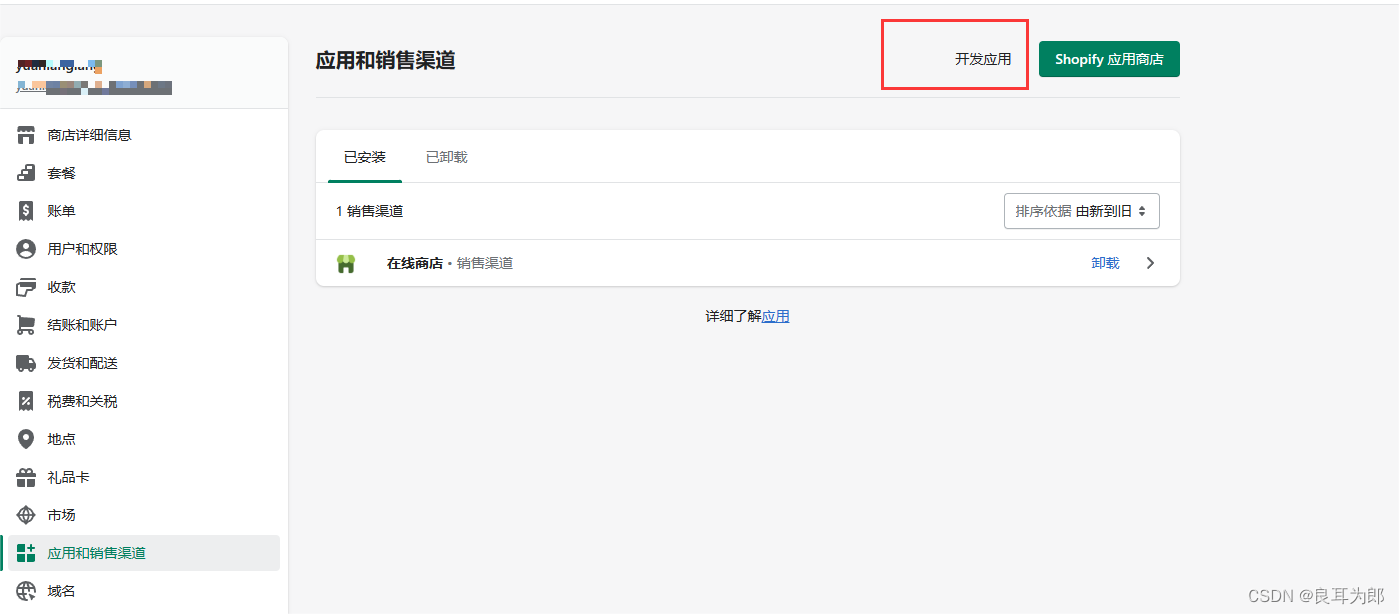Open the 排序依据 sort dropdown
Image resolution: width=1399 pixels, height=614 pixels.
click(1082, 211)
